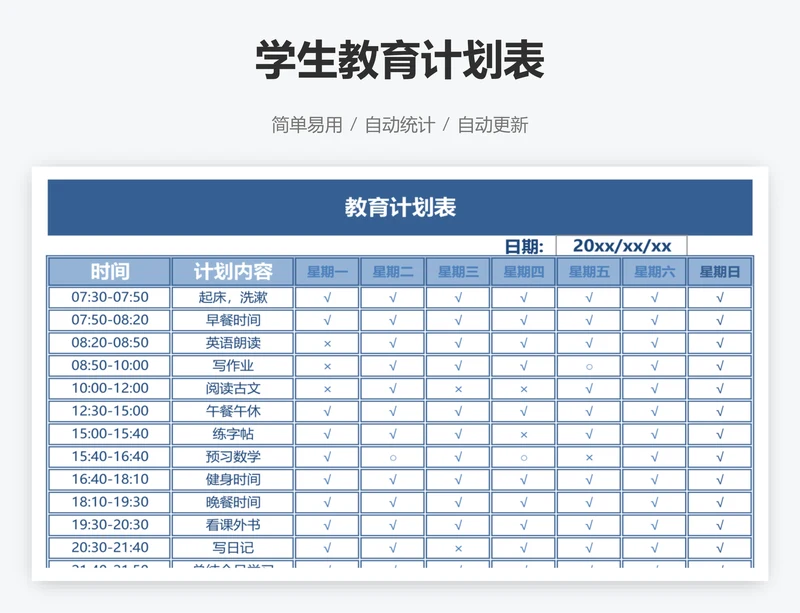This screenshot has height=613, width=800.
Task: Select the plan cell 英语朗读
Action: tap(233, 343)
